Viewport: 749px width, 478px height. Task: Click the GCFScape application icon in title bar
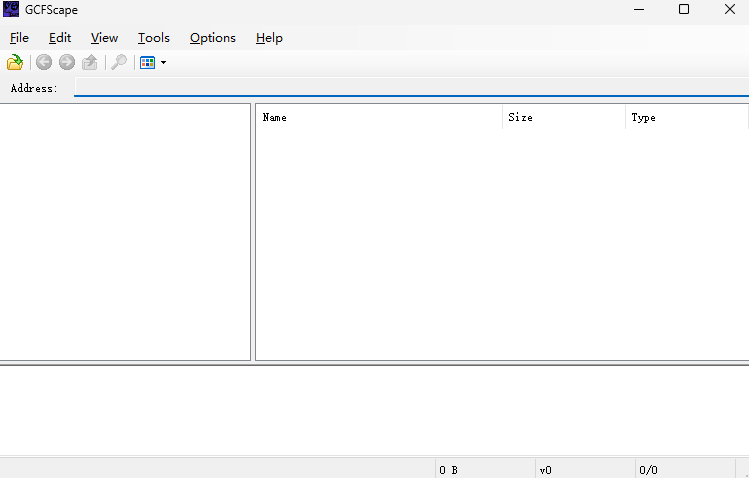(x=11, y=10)
